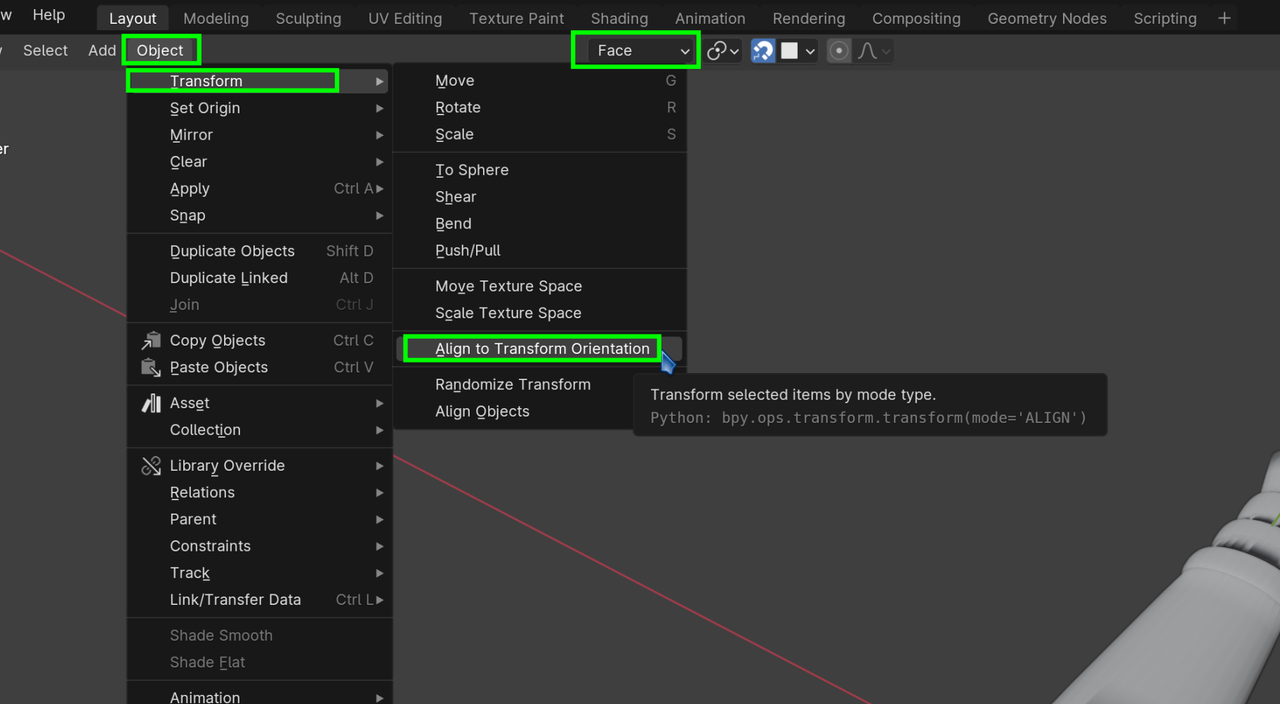Switch to the Compositing workspace tab
Image resolution: width=1280 pixels, height=704 pixels.
pos(916,18)
